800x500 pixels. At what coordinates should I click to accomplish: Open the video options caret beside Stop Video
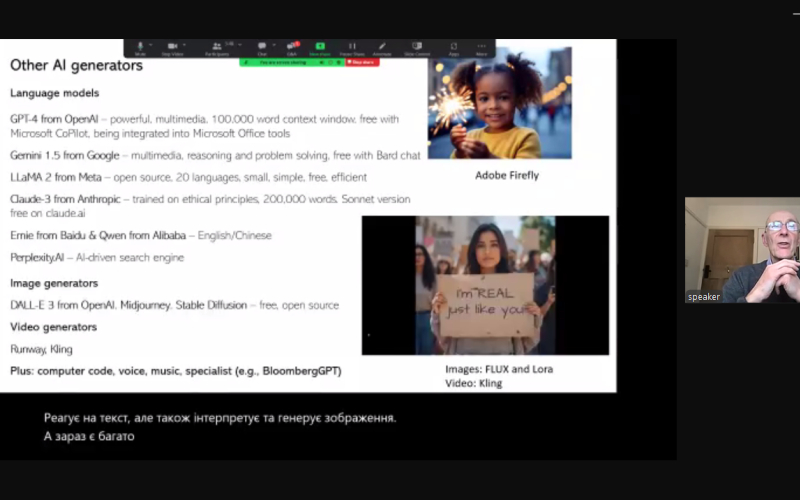(x=185, y=45)
